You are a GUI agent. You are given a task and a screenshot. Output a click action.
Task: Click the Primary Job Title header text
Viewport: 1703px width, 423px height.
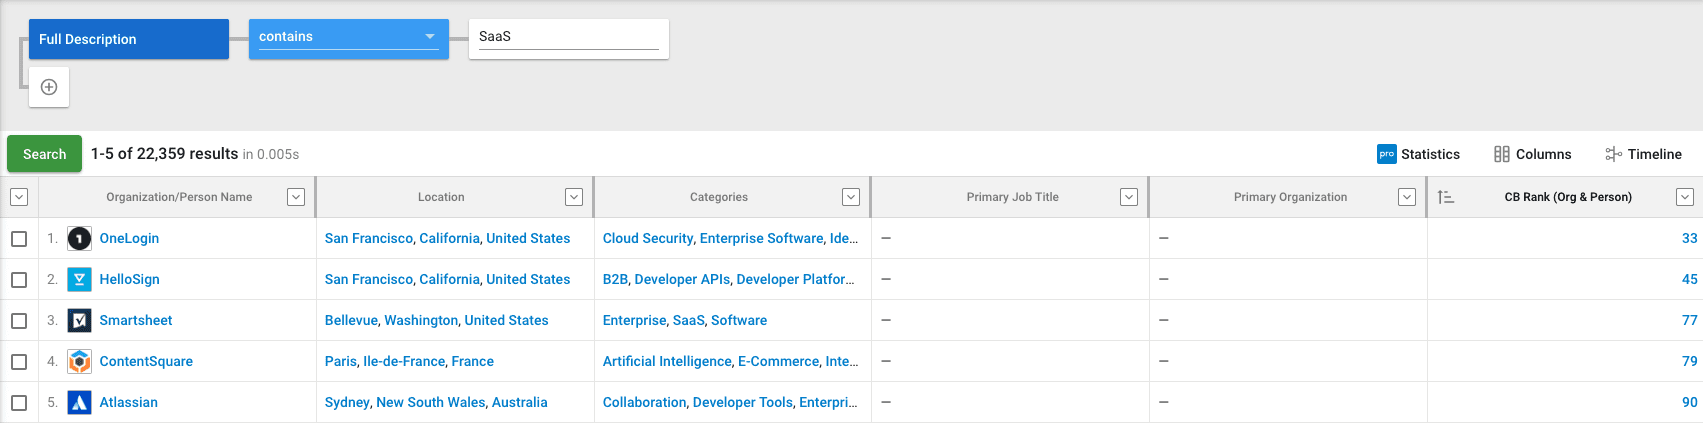[1012, 197]
